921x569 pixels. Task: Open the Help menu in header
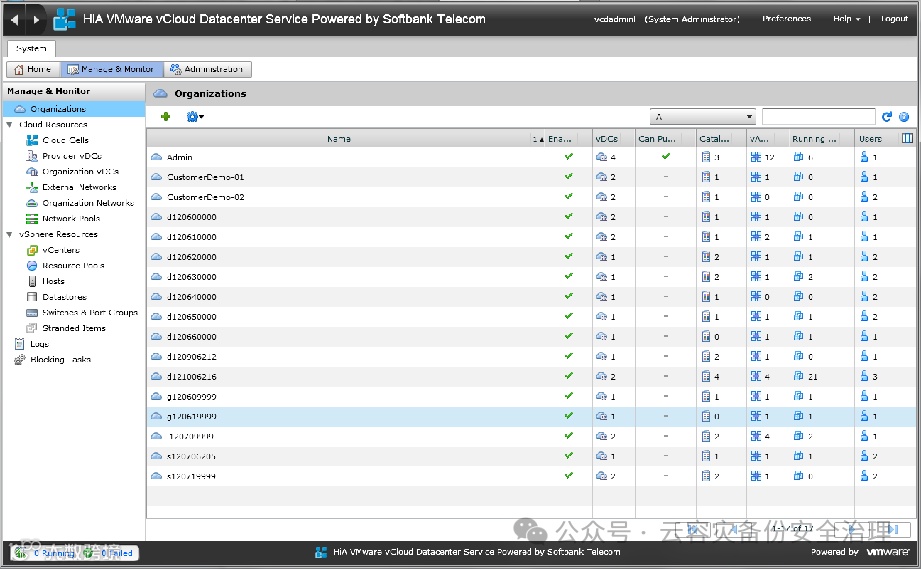[x=846, y=19]
